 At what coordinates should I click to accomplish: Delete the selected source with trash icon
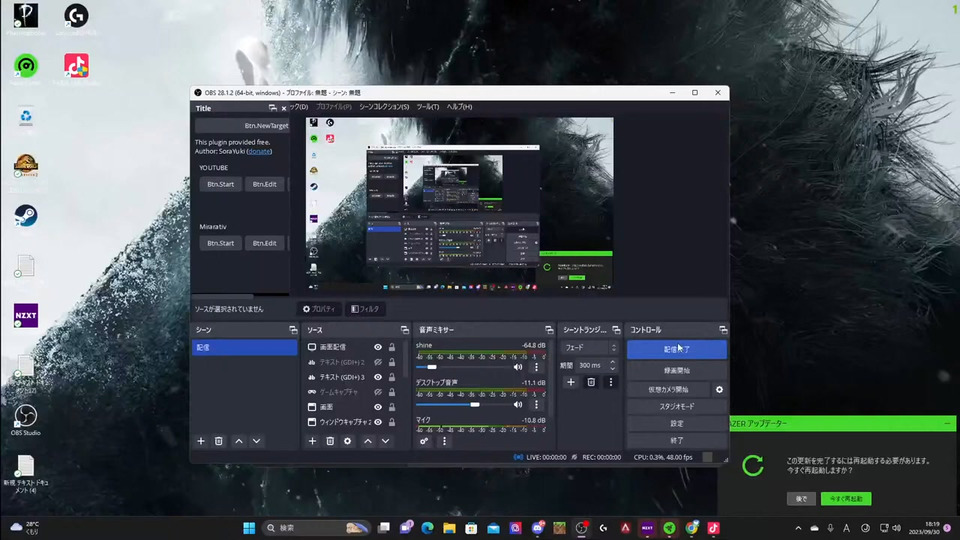[330, 441]
